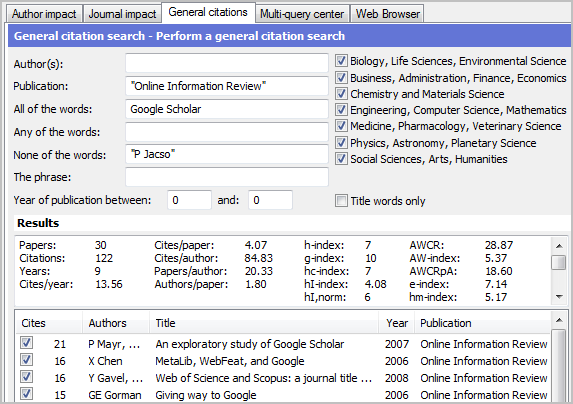Image resolution: width=573 pixels, height=404 pixels.
Task: Switch to the Web Browser tab
Action: 387,14
